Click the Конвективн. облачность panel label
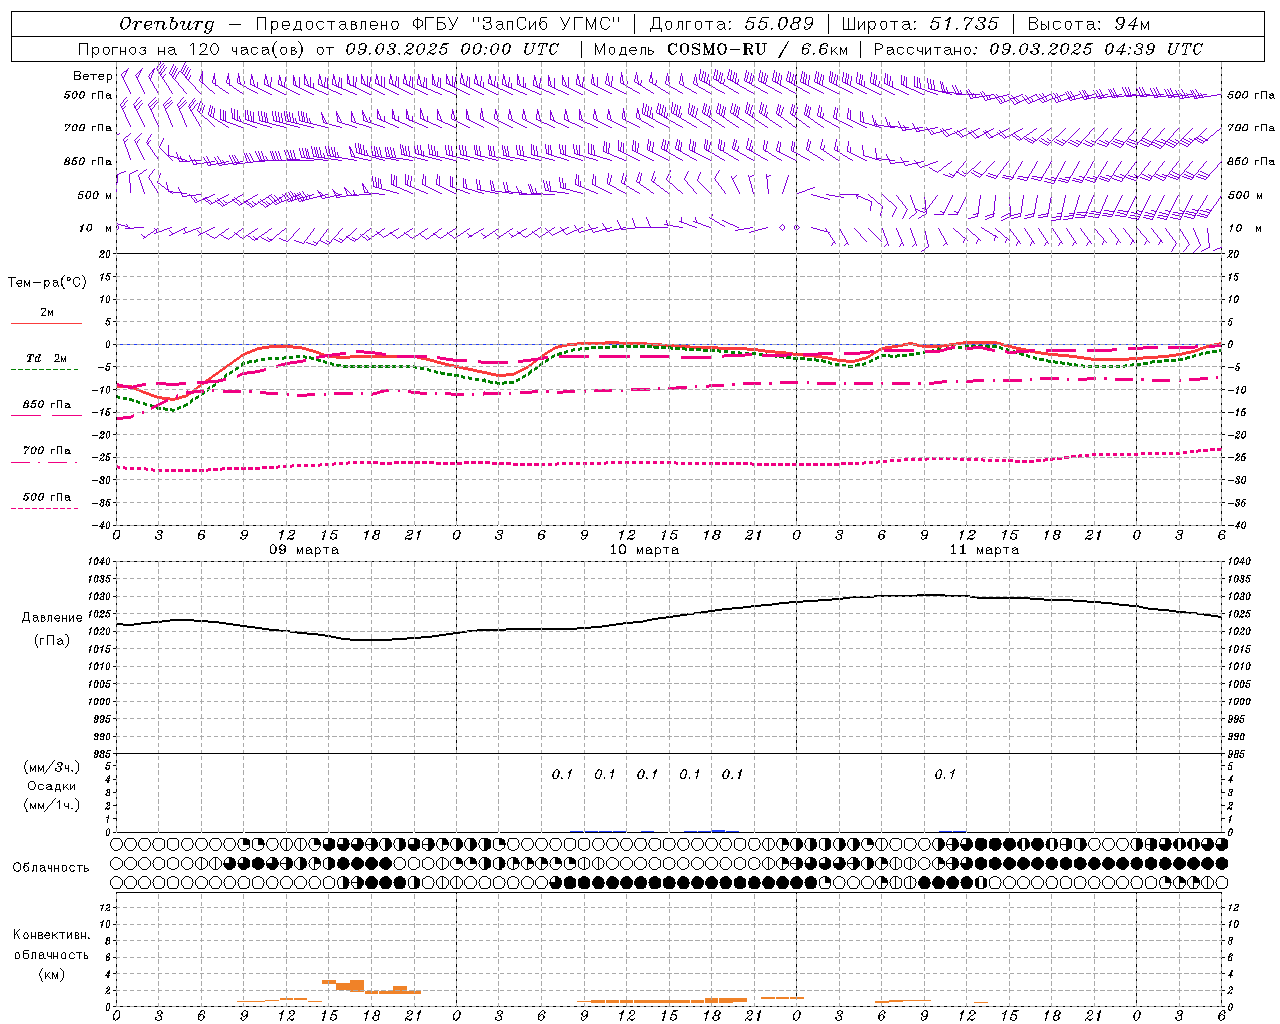1280x1024 pixels. [x=51, y=944]
